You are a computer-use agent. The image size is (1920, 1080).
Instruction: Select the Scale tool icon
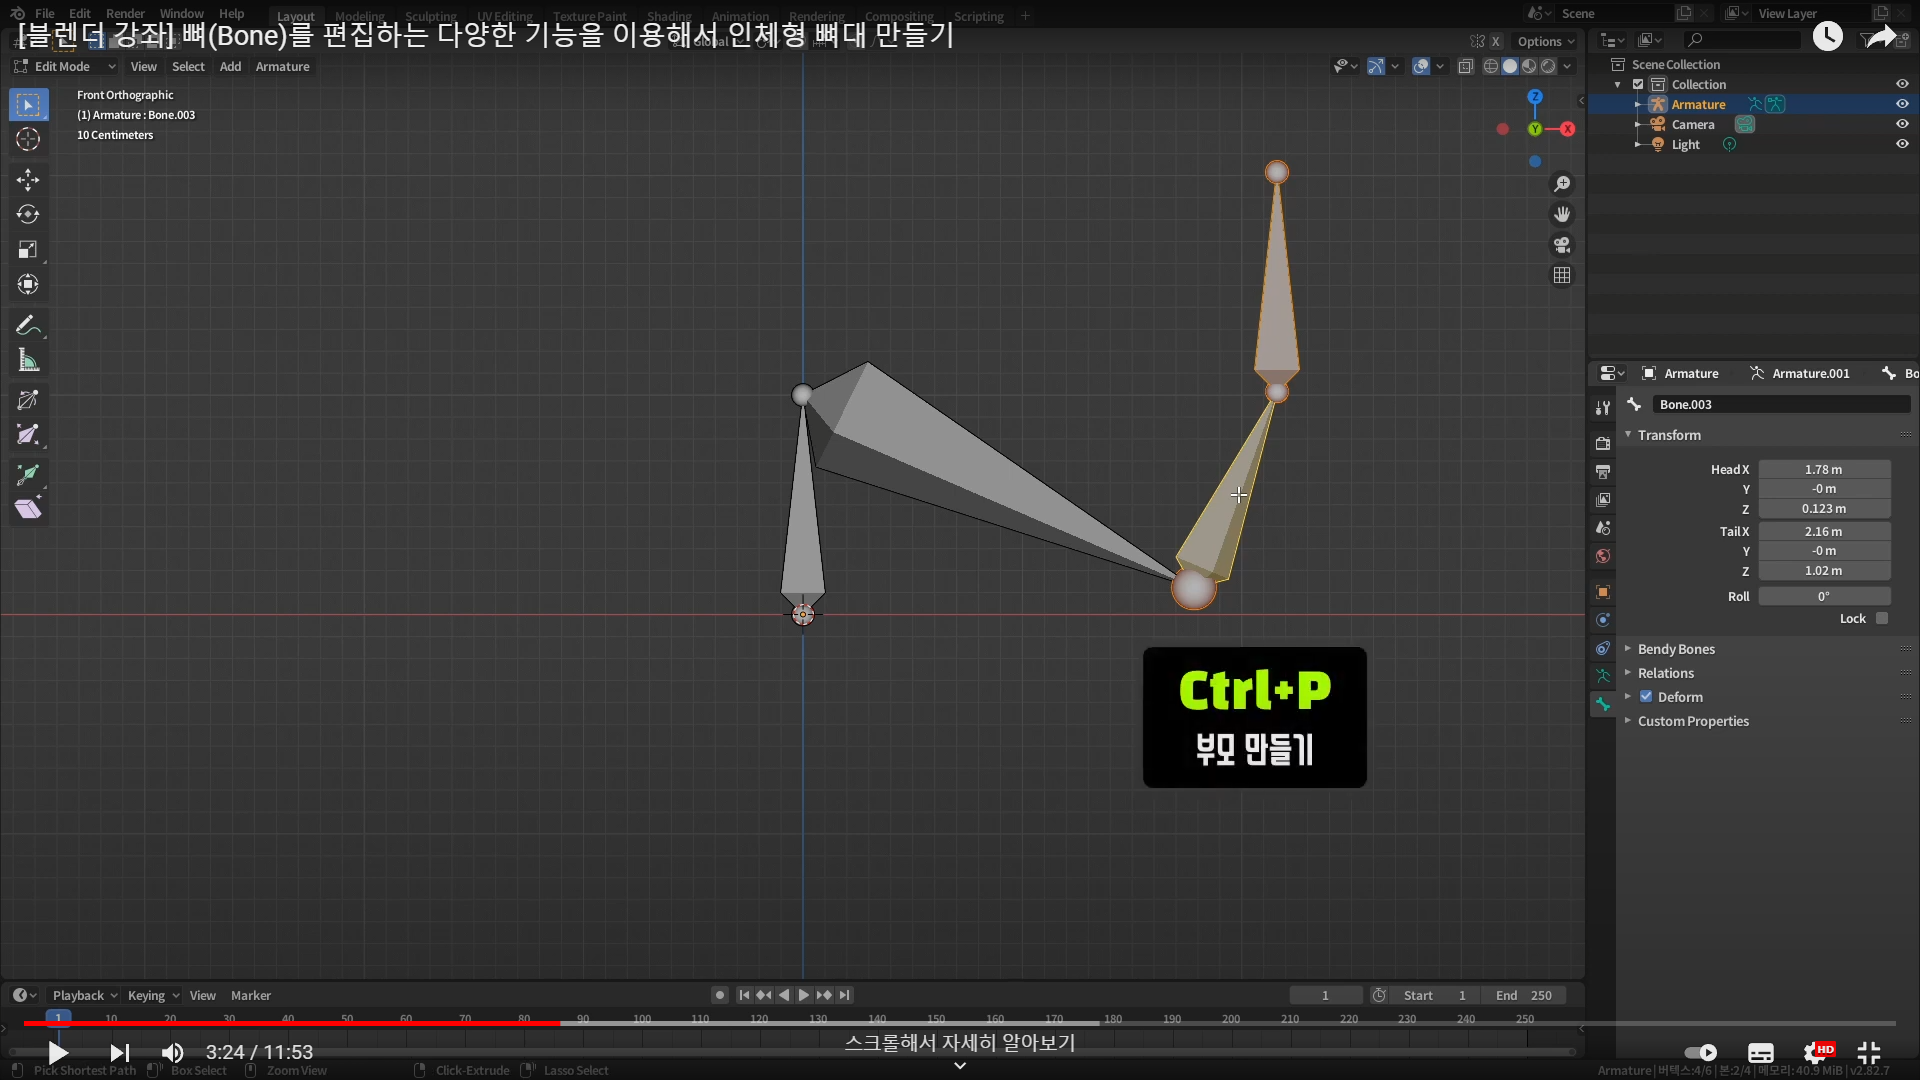[x=28, y=250]
